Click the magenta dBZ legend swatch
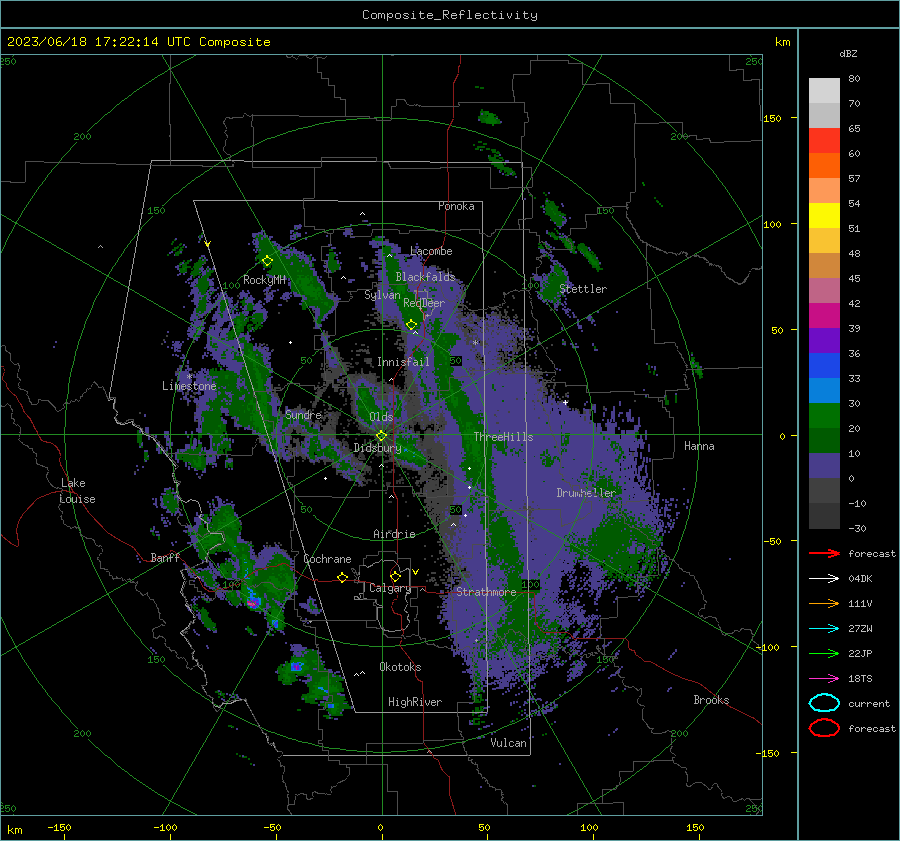This screenshot has width=900, height=841. pyautogui.click(x=824, y=315)
